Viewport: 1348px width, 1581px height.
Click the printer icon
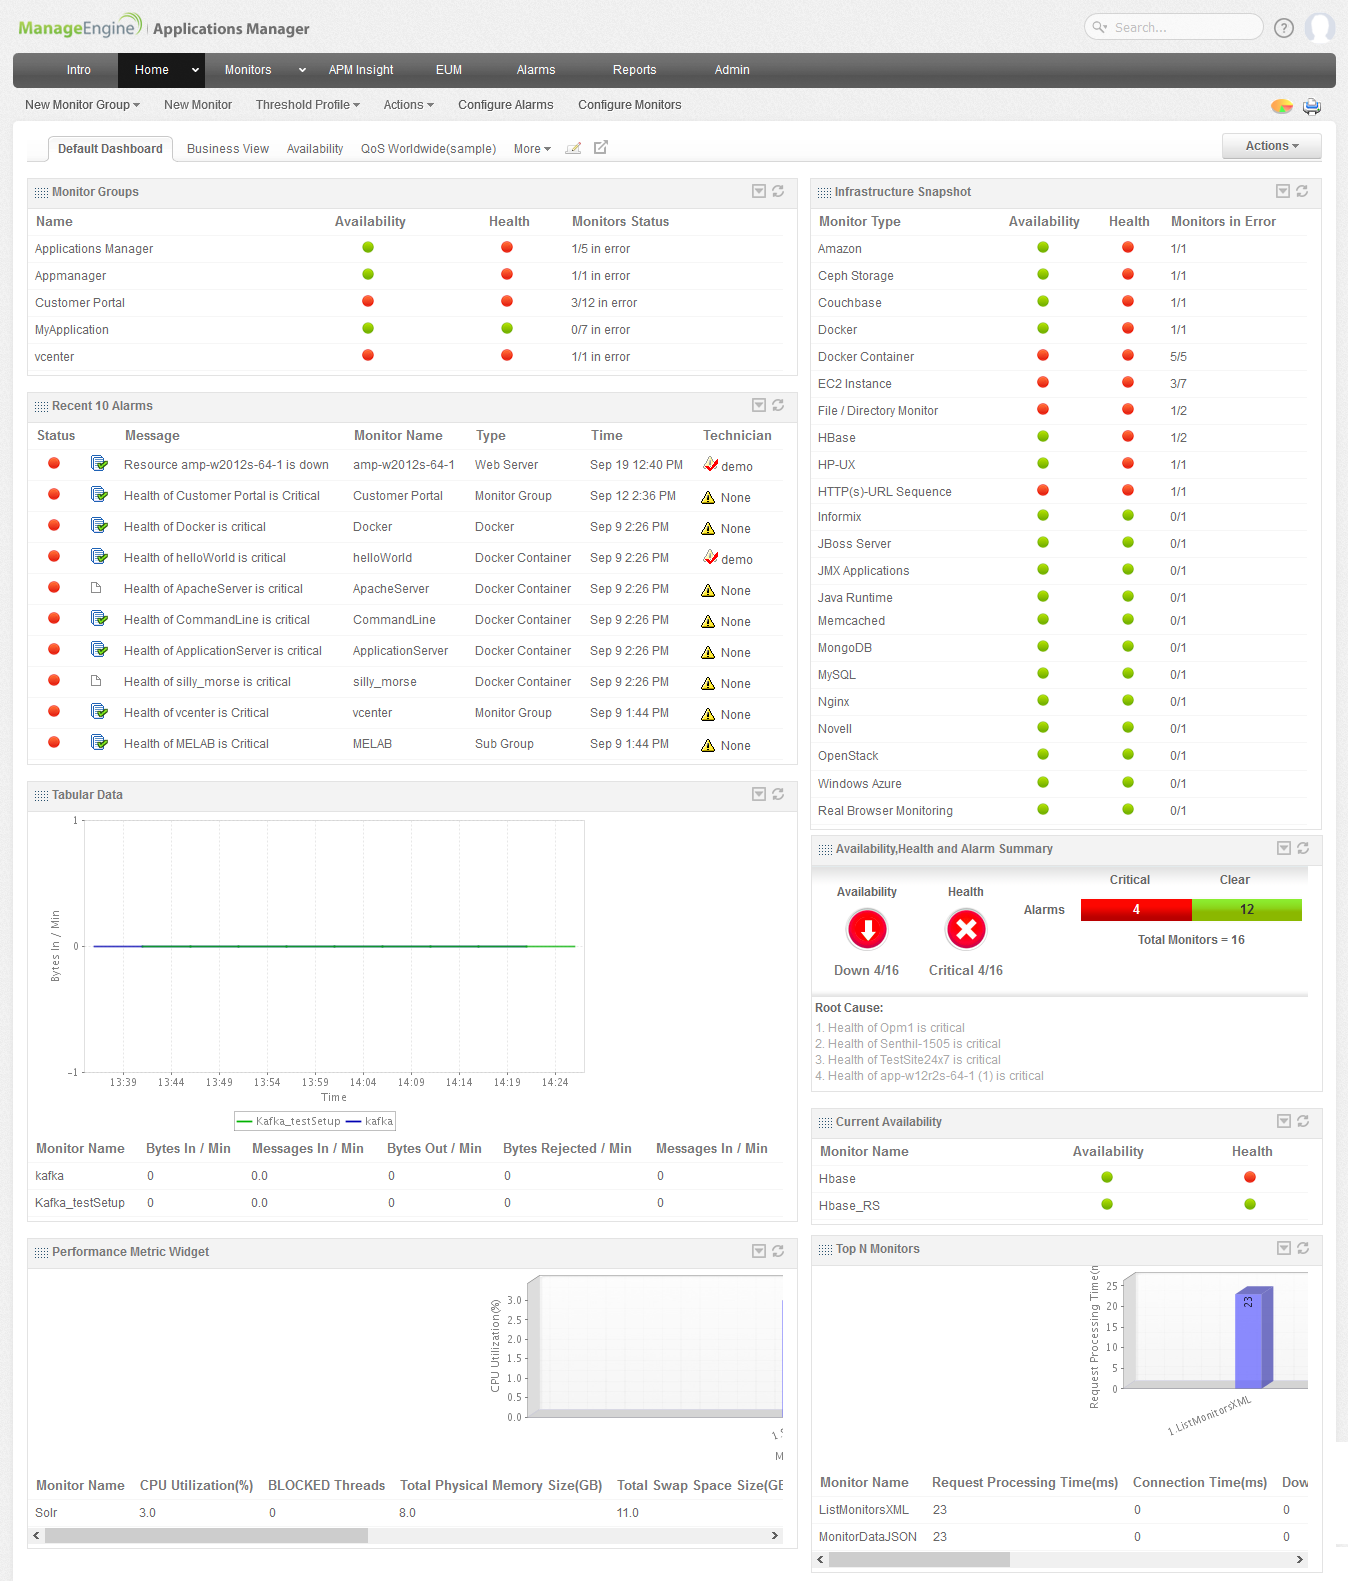(x=1312, y=106)
